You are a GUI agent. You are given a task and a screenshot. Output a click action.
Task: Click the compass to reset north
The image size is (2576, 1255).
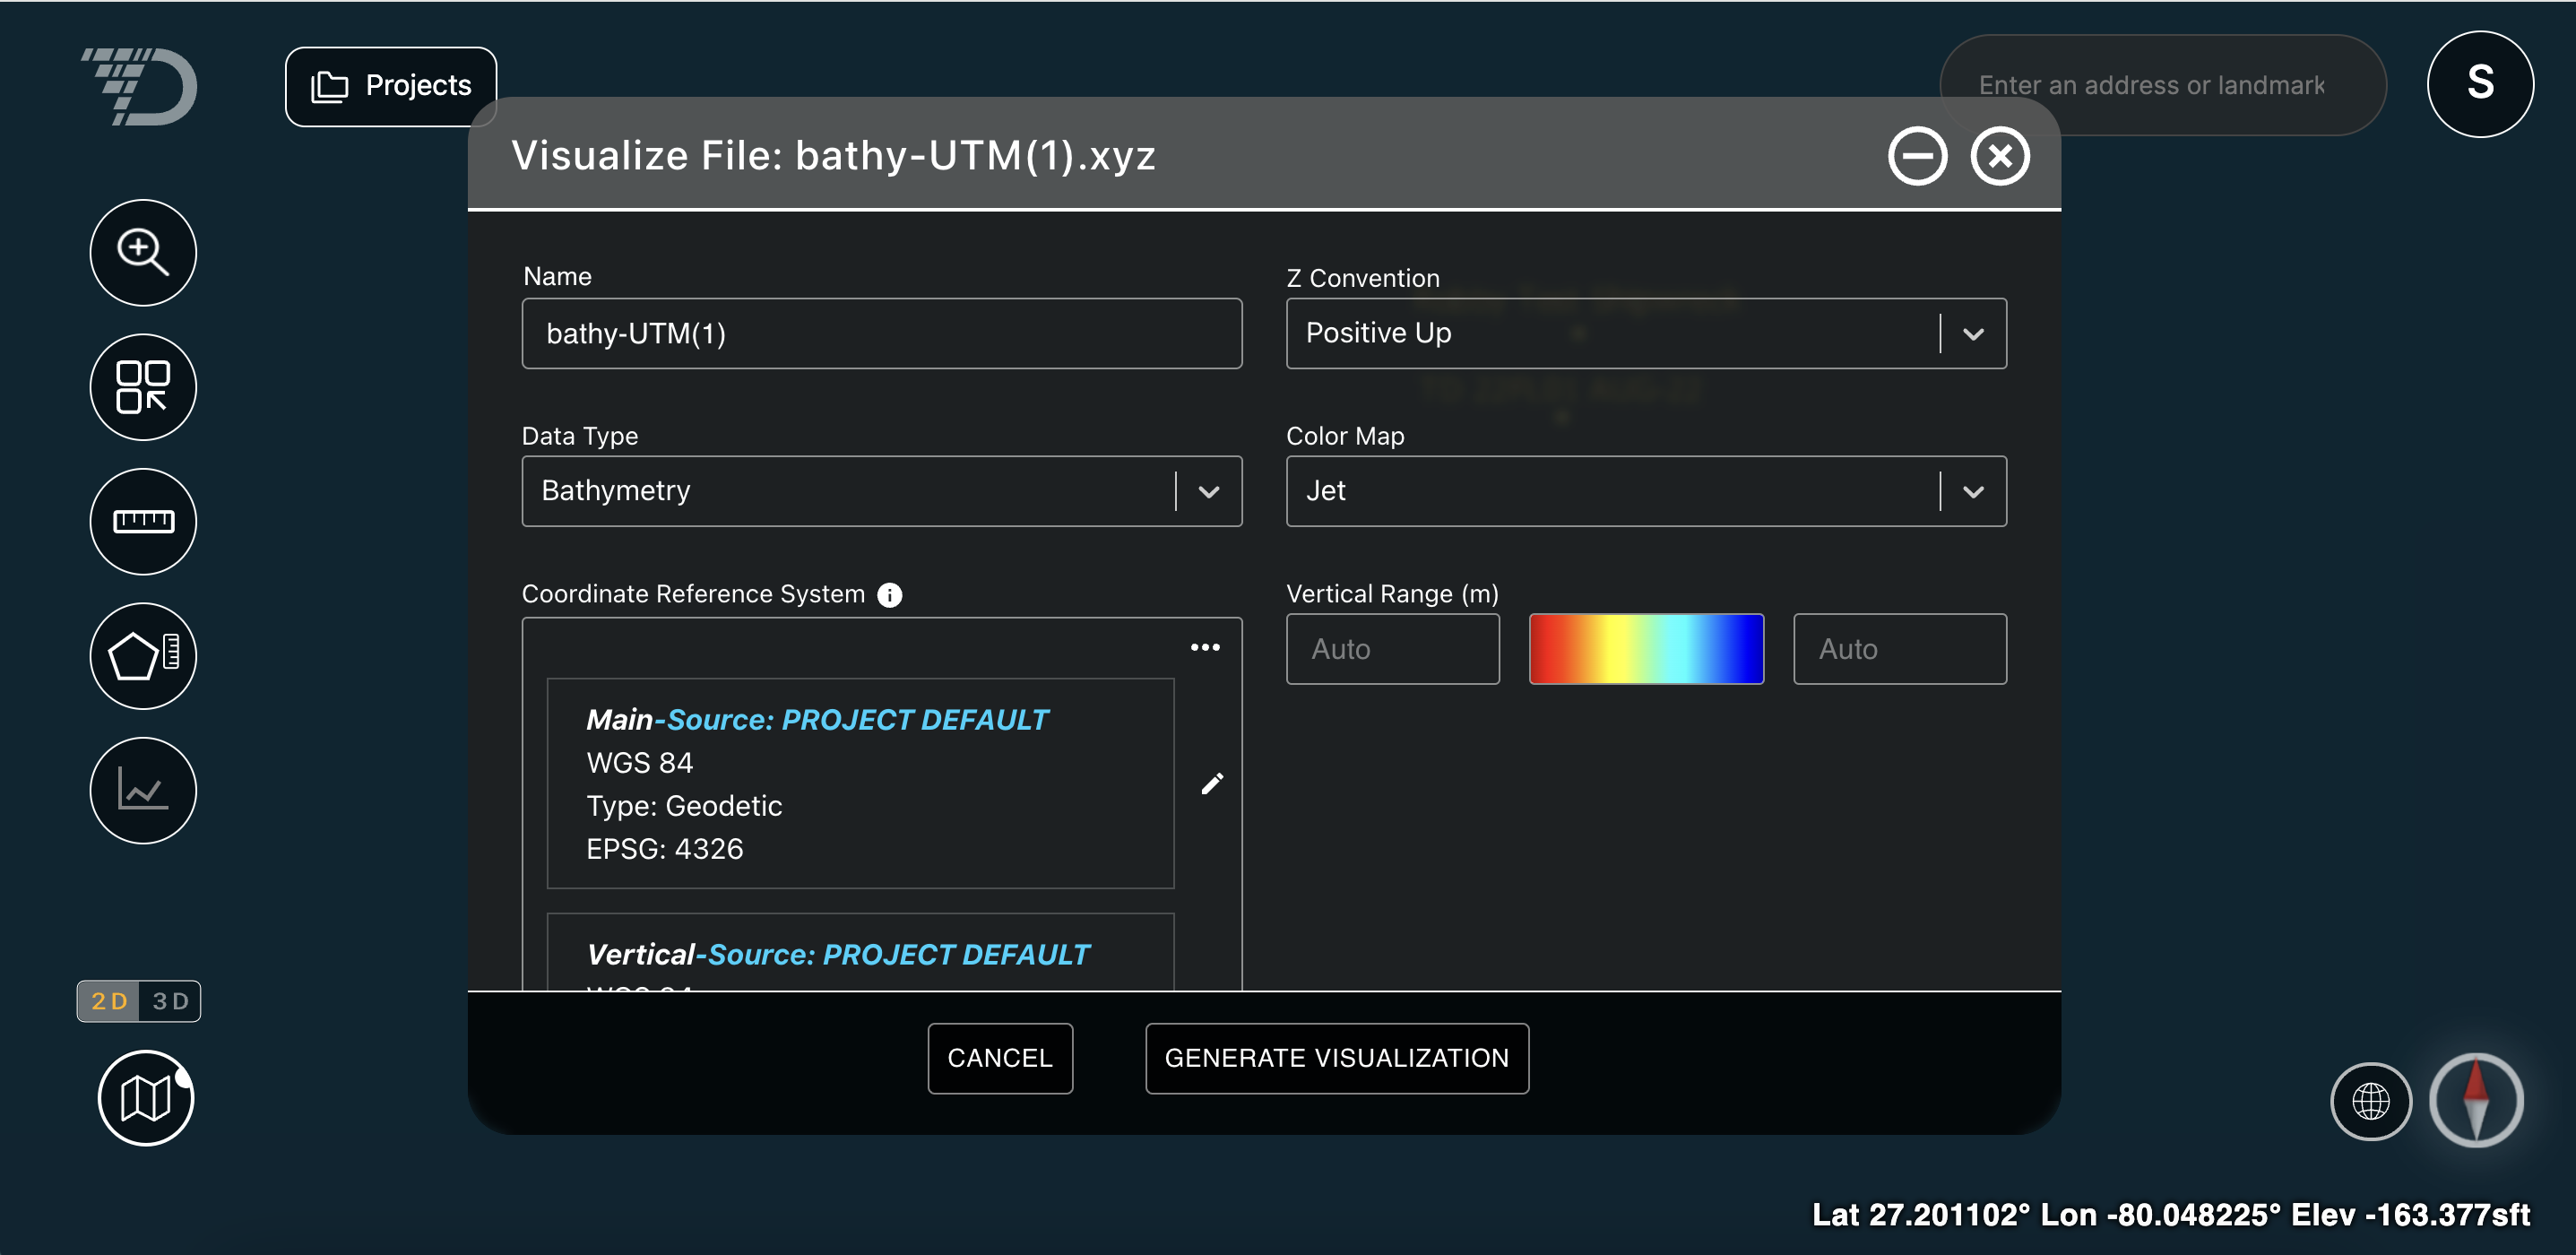click(x=2476, y=1100)
